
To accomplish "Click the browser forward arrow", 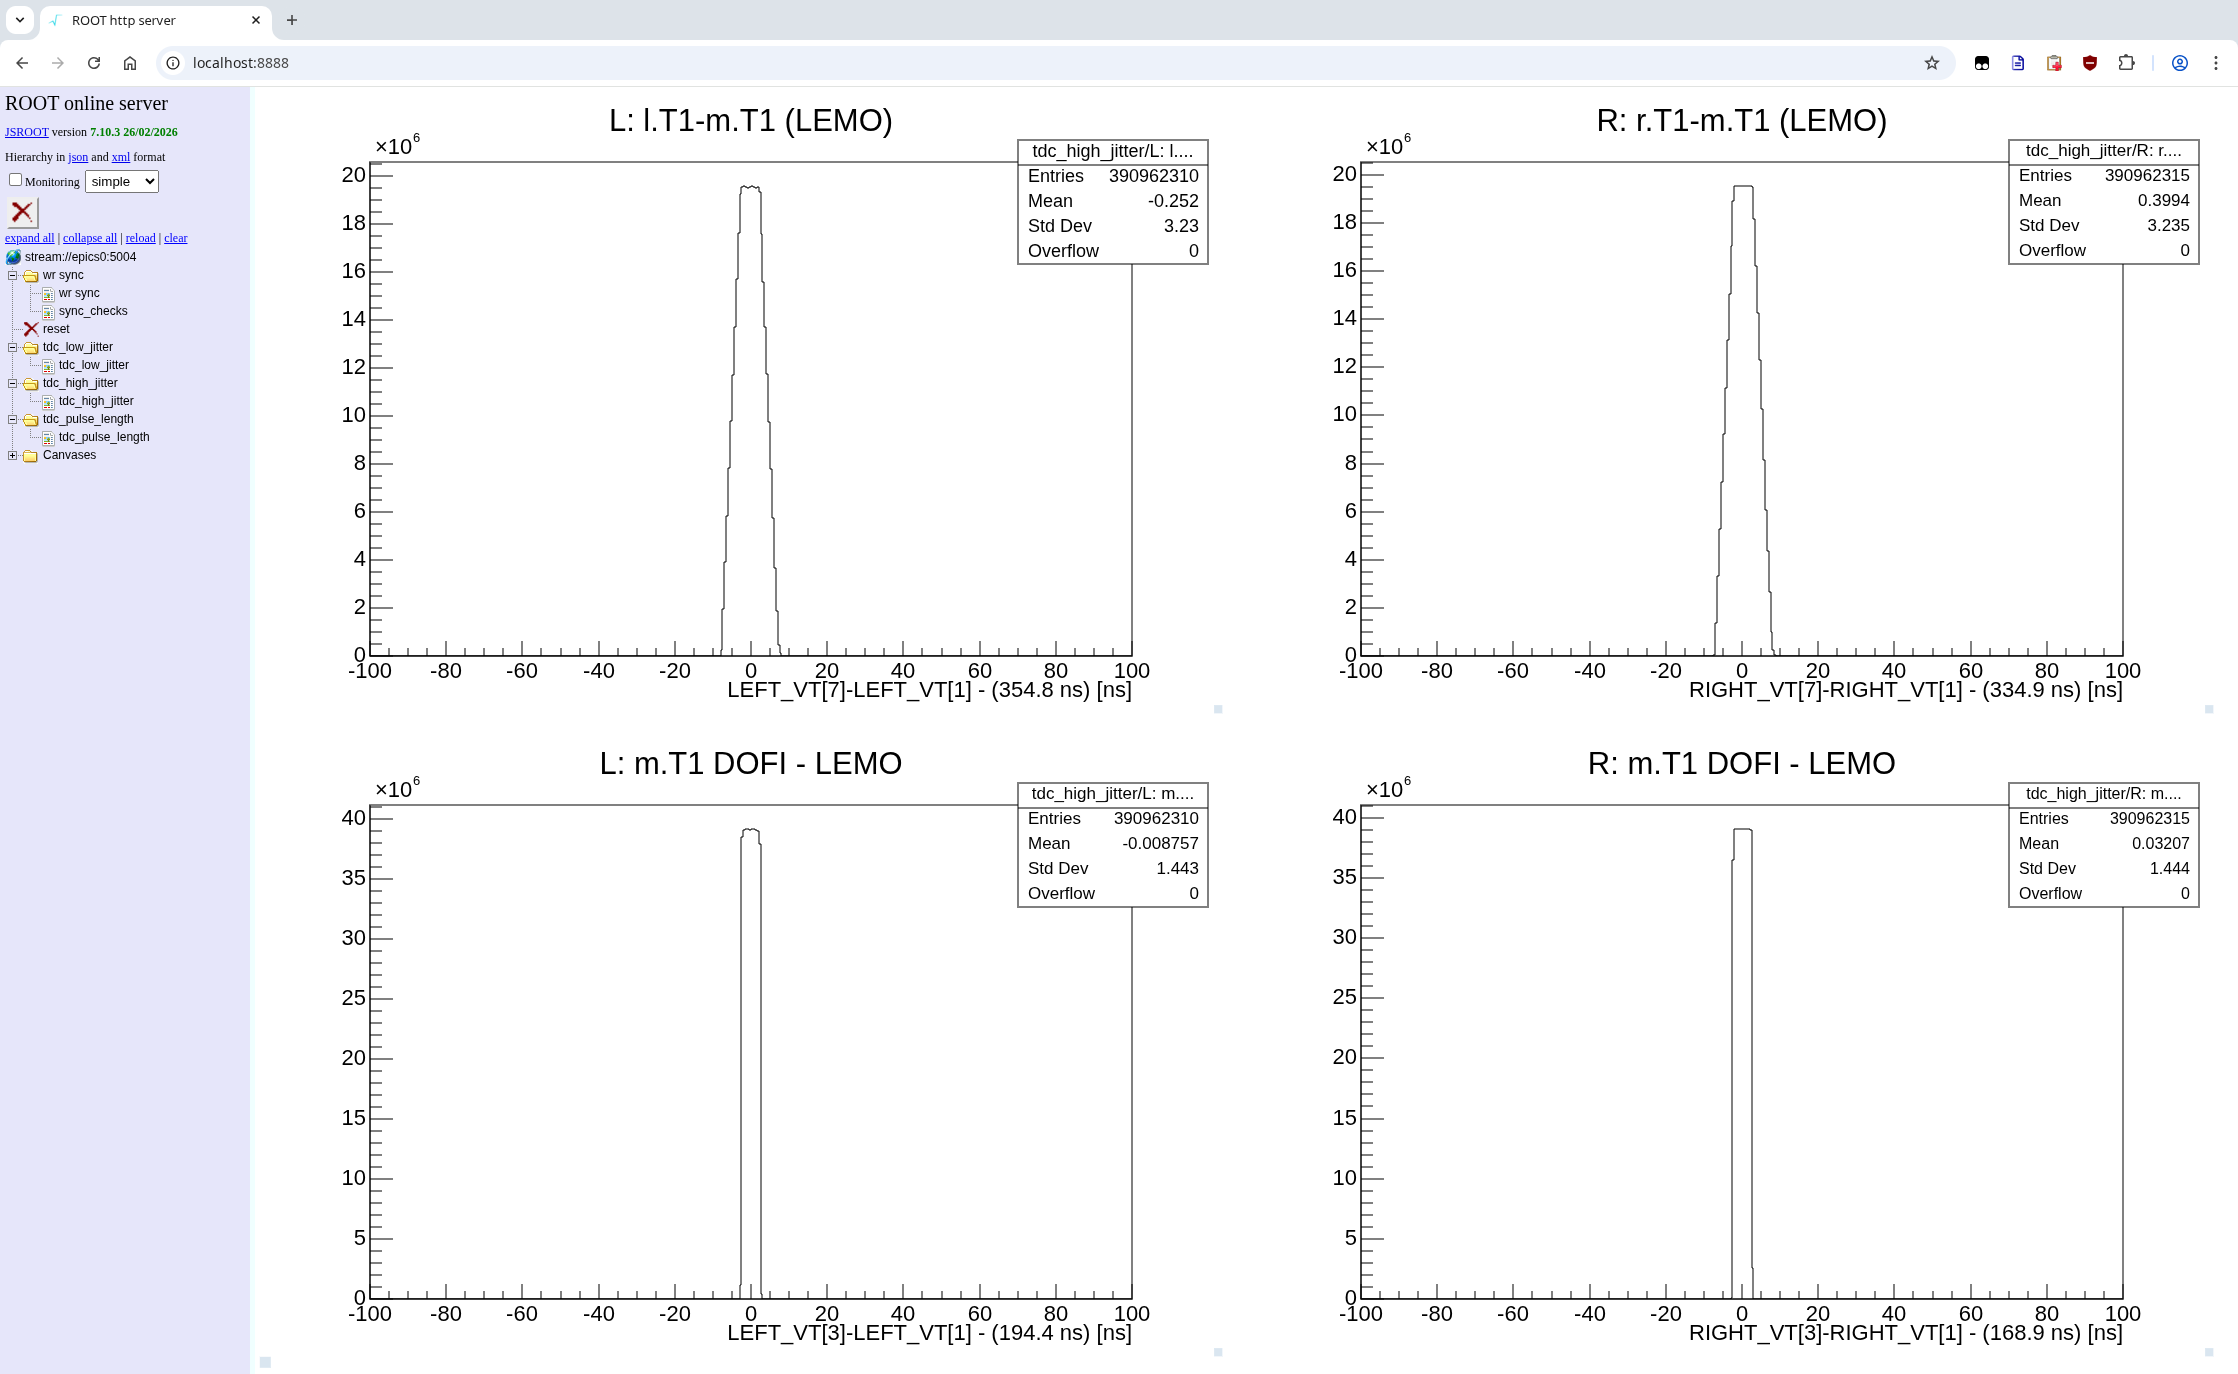I will (x=58, y=63).
